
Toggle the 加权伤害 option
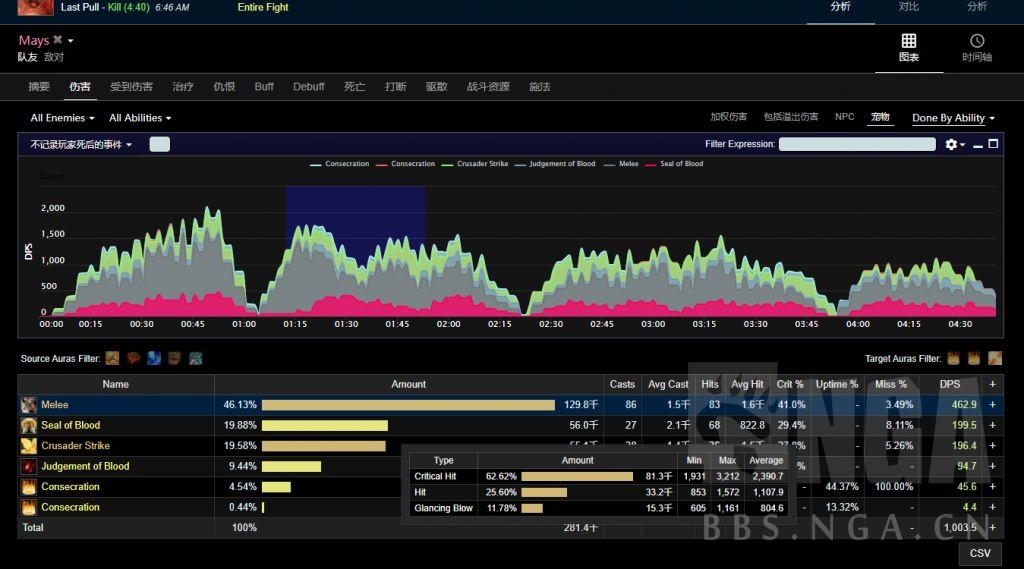[x=728, y=117]
